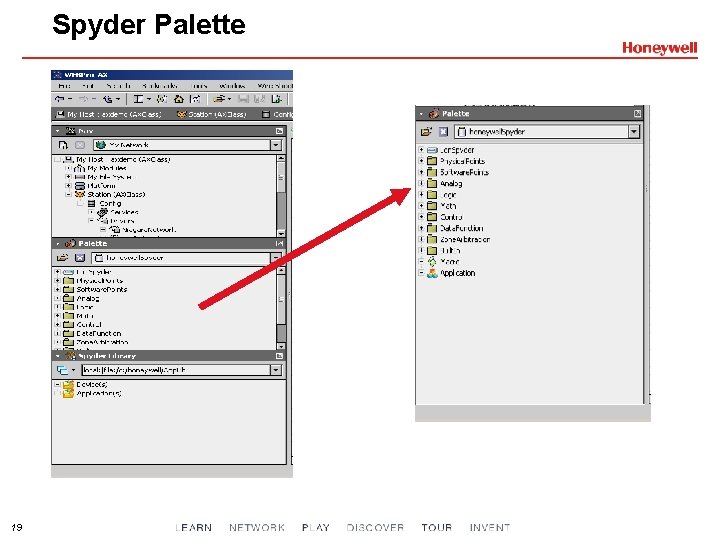Screen dimensions: 720x540
Task: Collapse the Spyder Library panel header arrow
Action: click(x=57, y=356)
